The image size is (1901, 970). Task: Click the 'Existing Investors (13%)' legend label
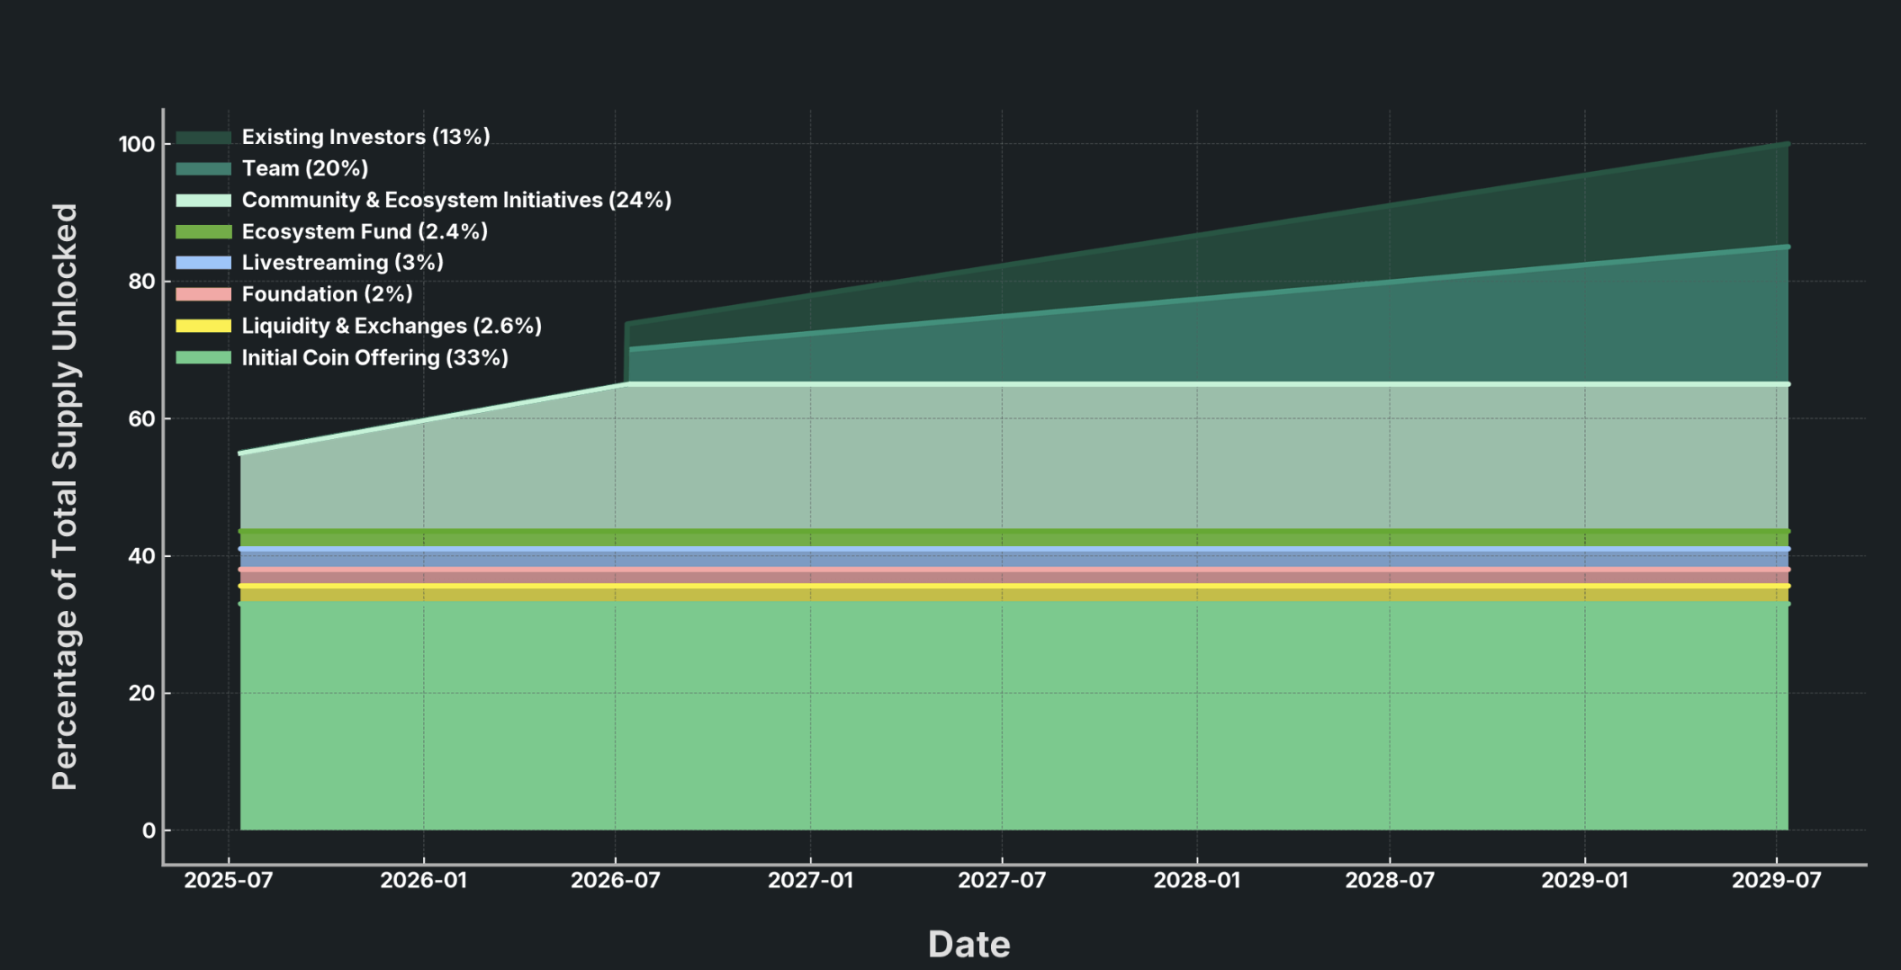[x=365, y=137]
